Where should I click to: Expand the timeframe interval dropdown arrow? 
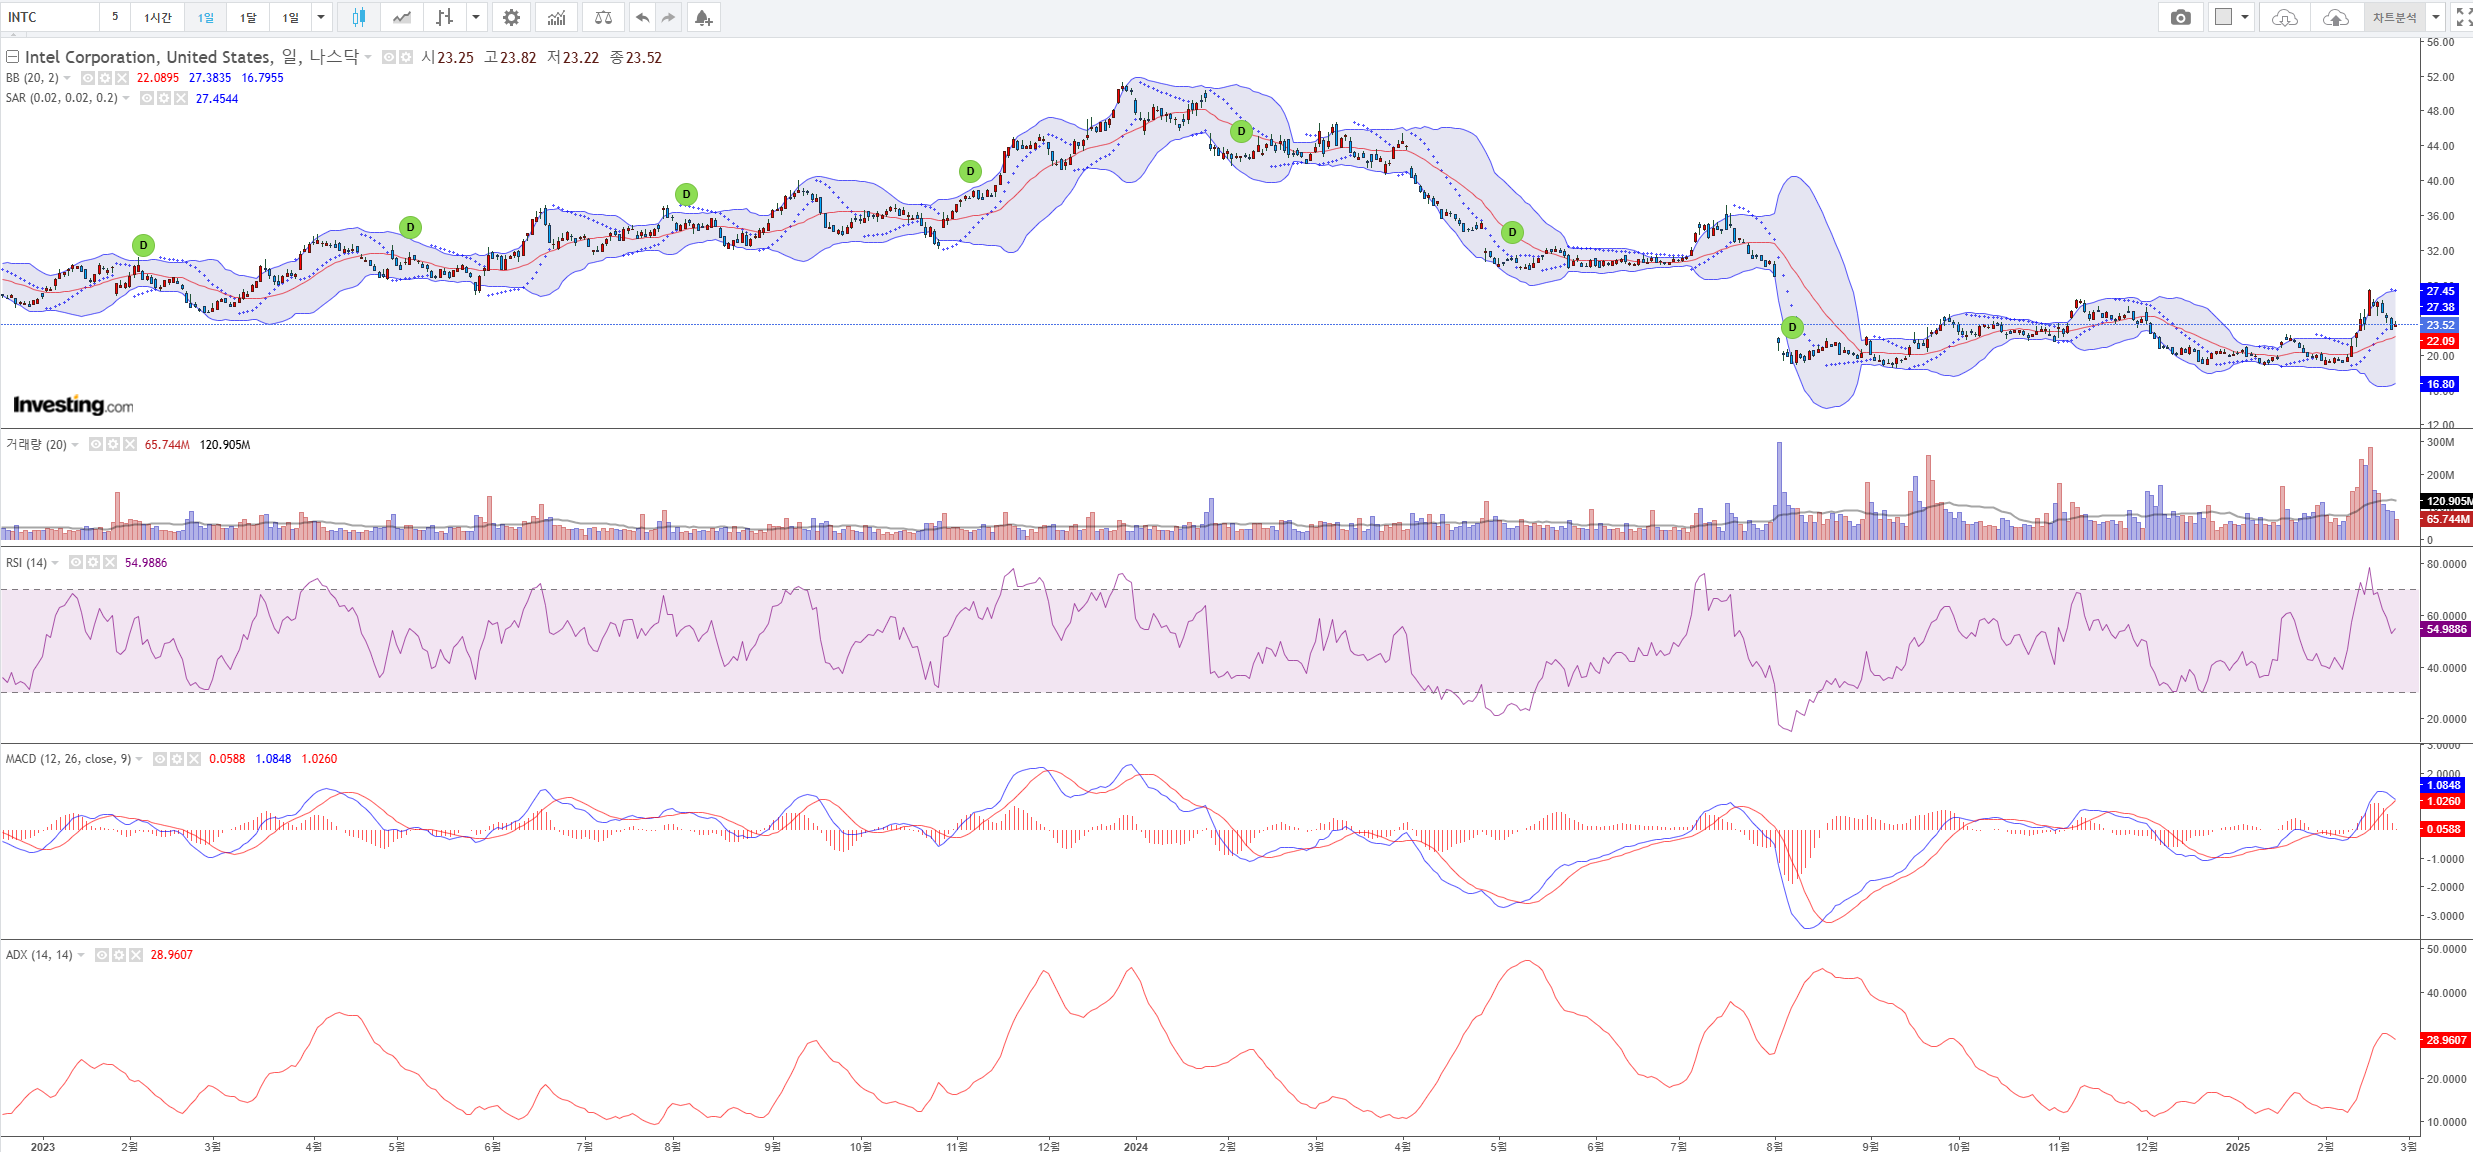[321, 17]
